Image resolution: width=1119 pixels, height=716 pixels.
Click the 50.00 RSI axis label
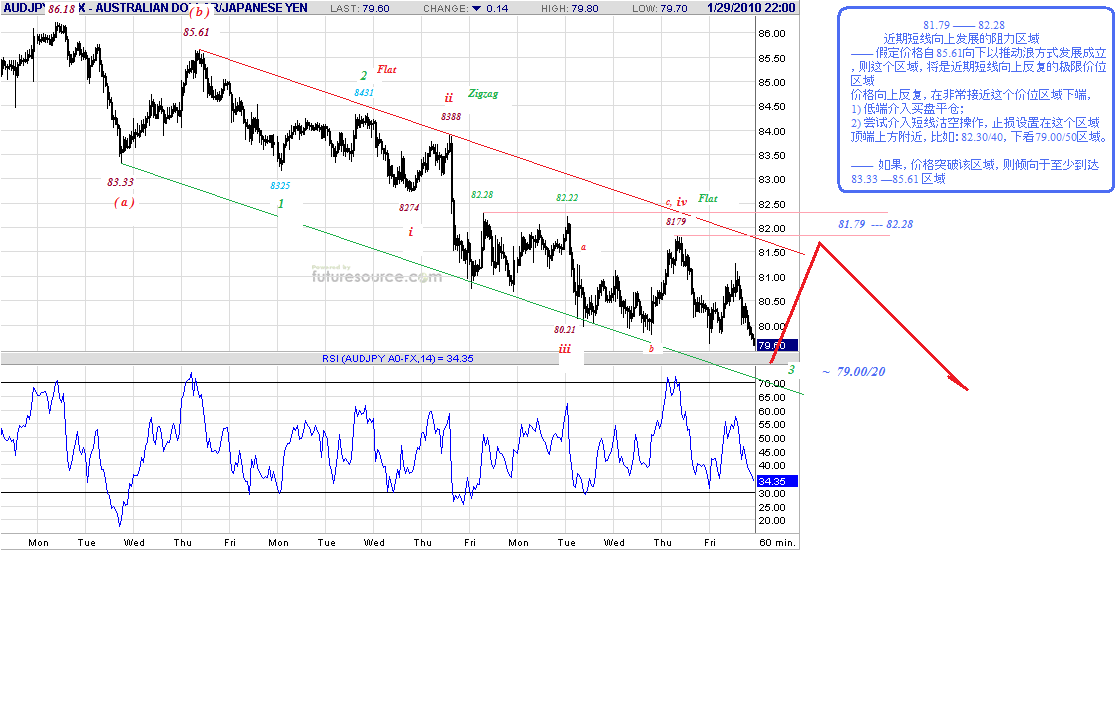click(771, 439)
